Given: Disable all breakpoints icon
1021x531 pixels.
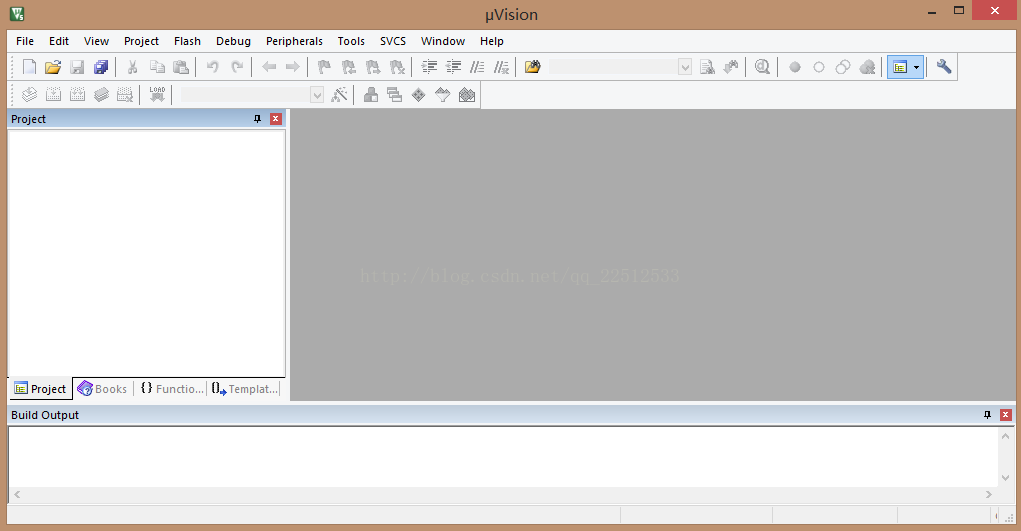Looking at the screenshot, I should point(843,67).
